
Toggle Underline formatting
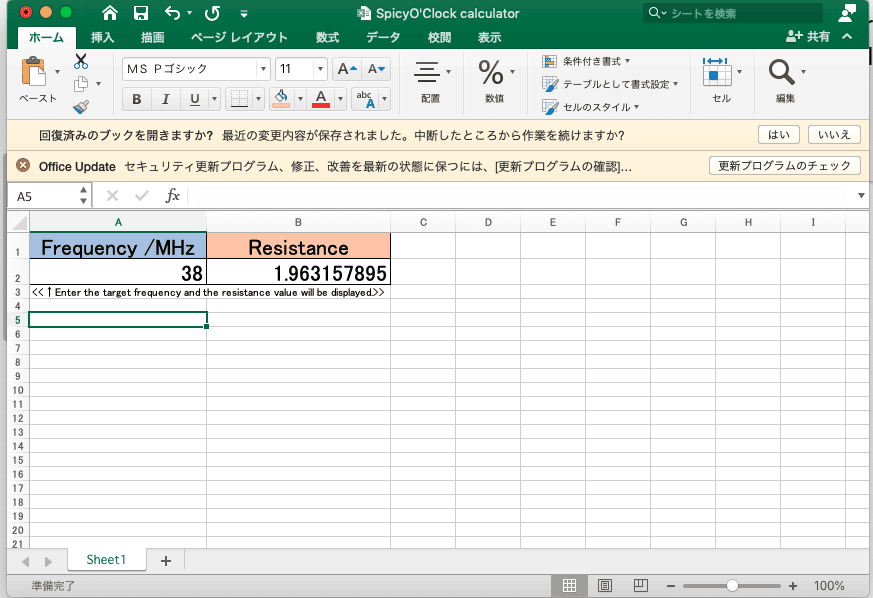(194, 99)
